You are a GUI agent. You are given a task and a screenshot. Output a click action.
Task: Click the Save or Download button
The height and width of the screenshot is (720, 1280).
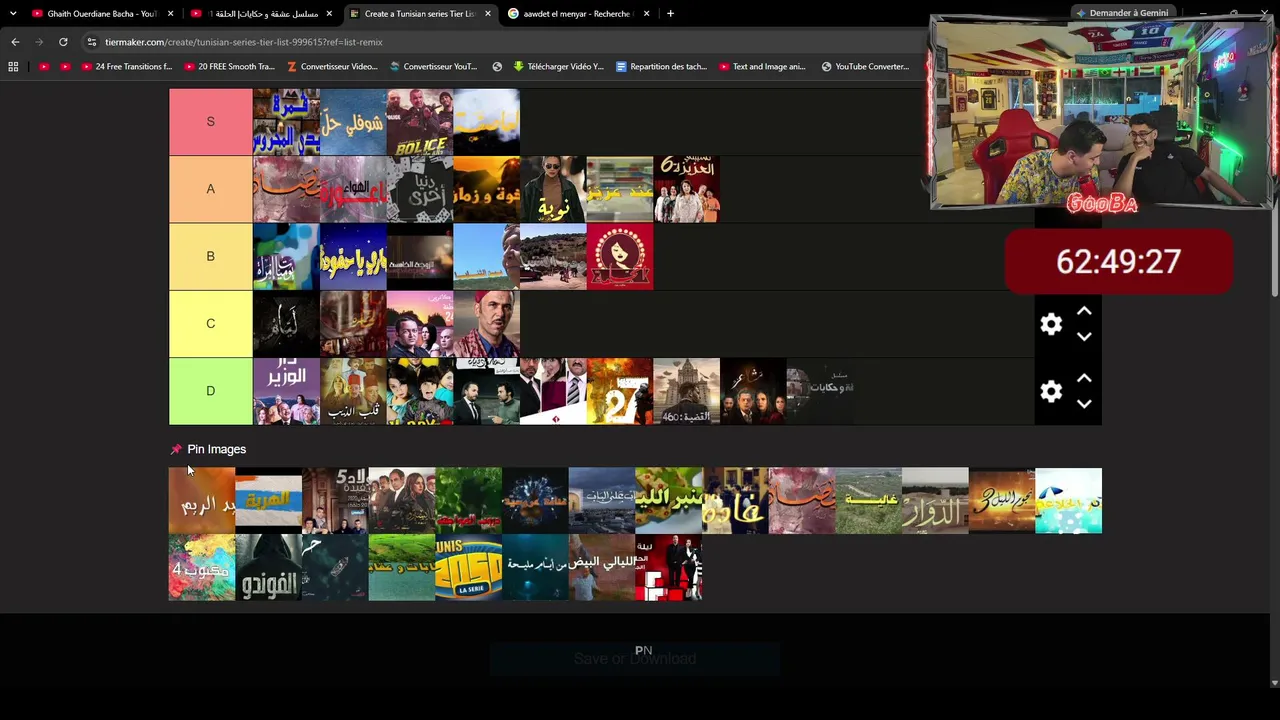tap(635, 659)
